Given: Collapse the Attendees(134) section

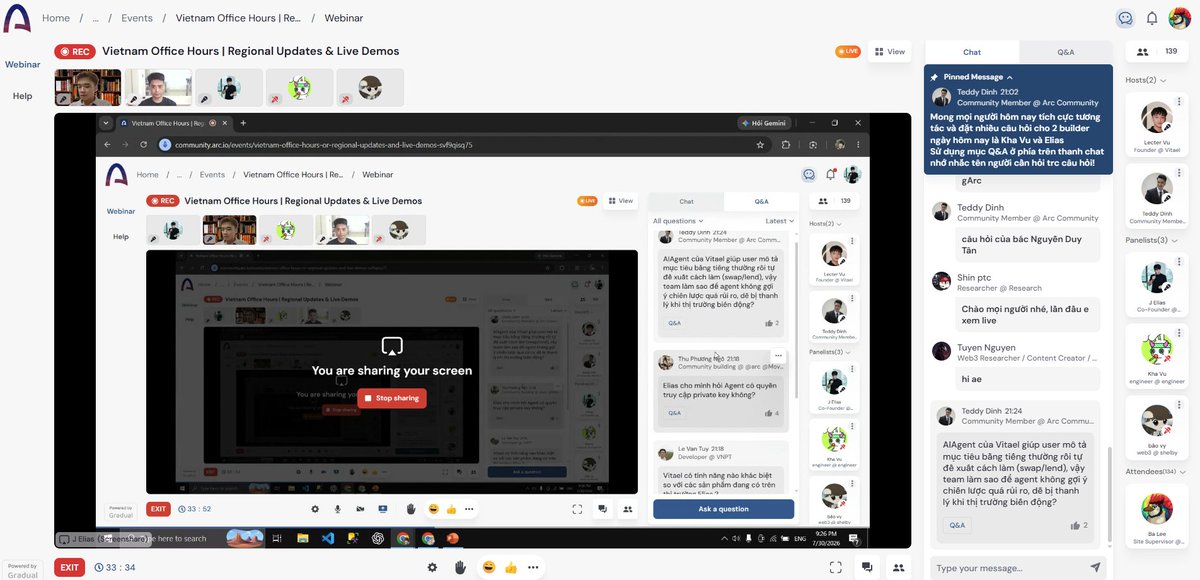Looking at the screenshot, I should (1181, 471).
